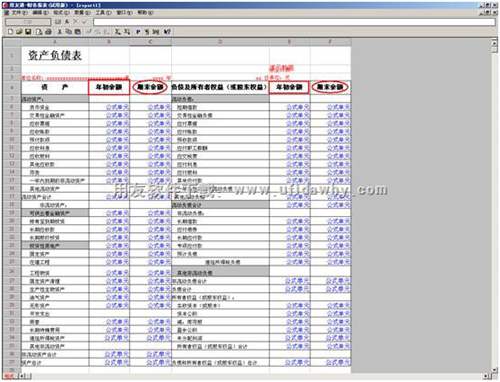Select the 资产负债表 title cell
The image size is (500, 382).
pyautogui.click(x=55, y=55)
